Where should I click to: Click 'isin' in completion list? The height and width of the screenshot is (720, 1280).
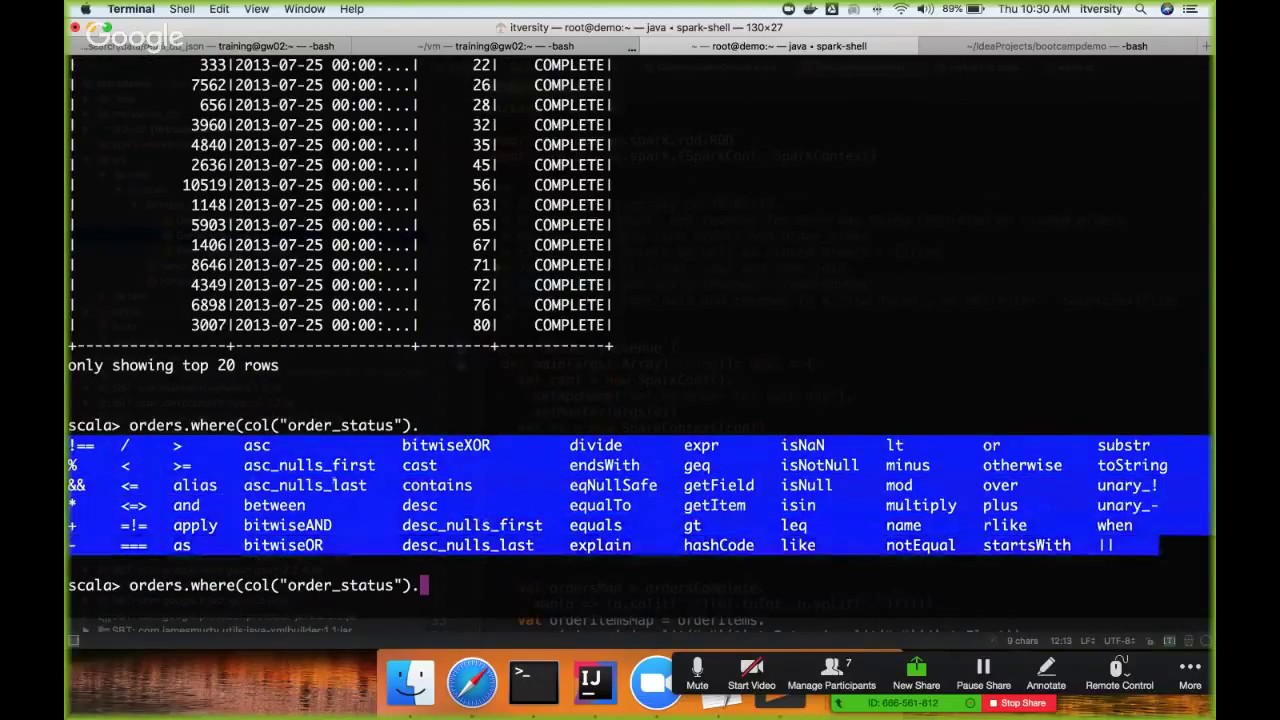[x=798, y=505]
